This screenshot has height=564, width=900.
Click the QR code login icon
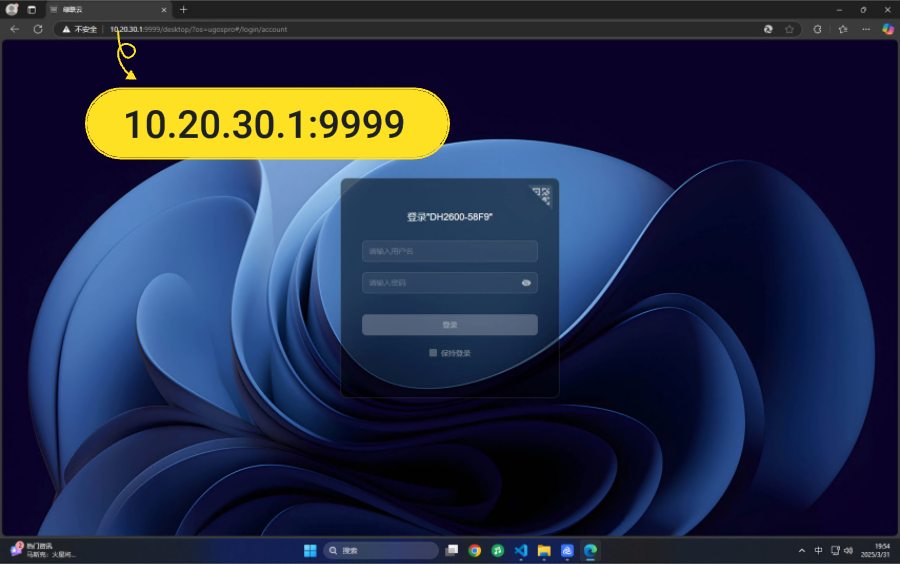coord(542,196)
